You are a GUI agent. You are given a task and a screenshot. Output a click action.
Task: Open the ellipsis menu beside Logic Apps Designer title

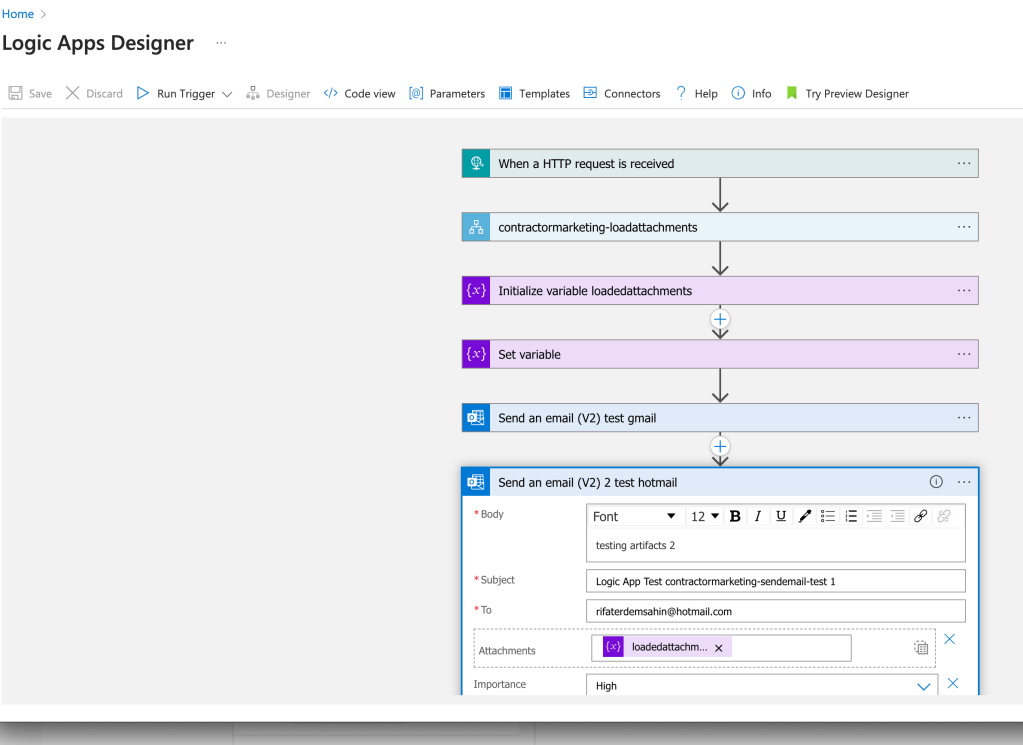tap(221, 43)
